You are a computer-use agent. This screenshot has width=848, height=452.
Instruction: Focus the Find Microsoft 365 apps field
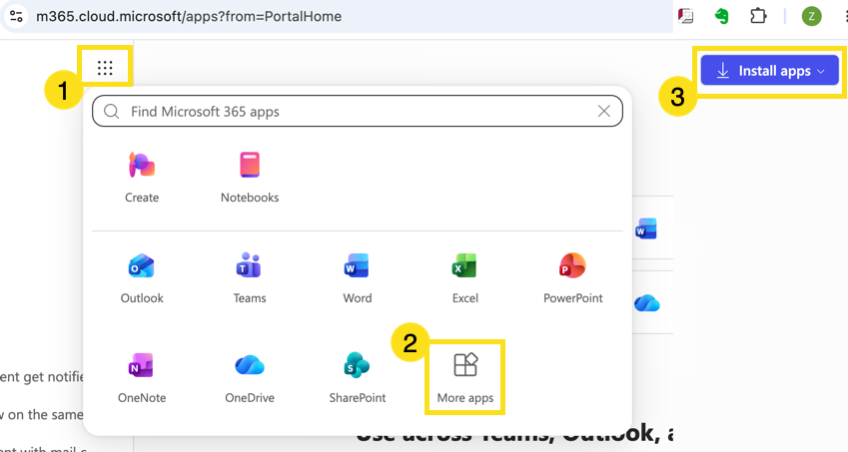357,111
